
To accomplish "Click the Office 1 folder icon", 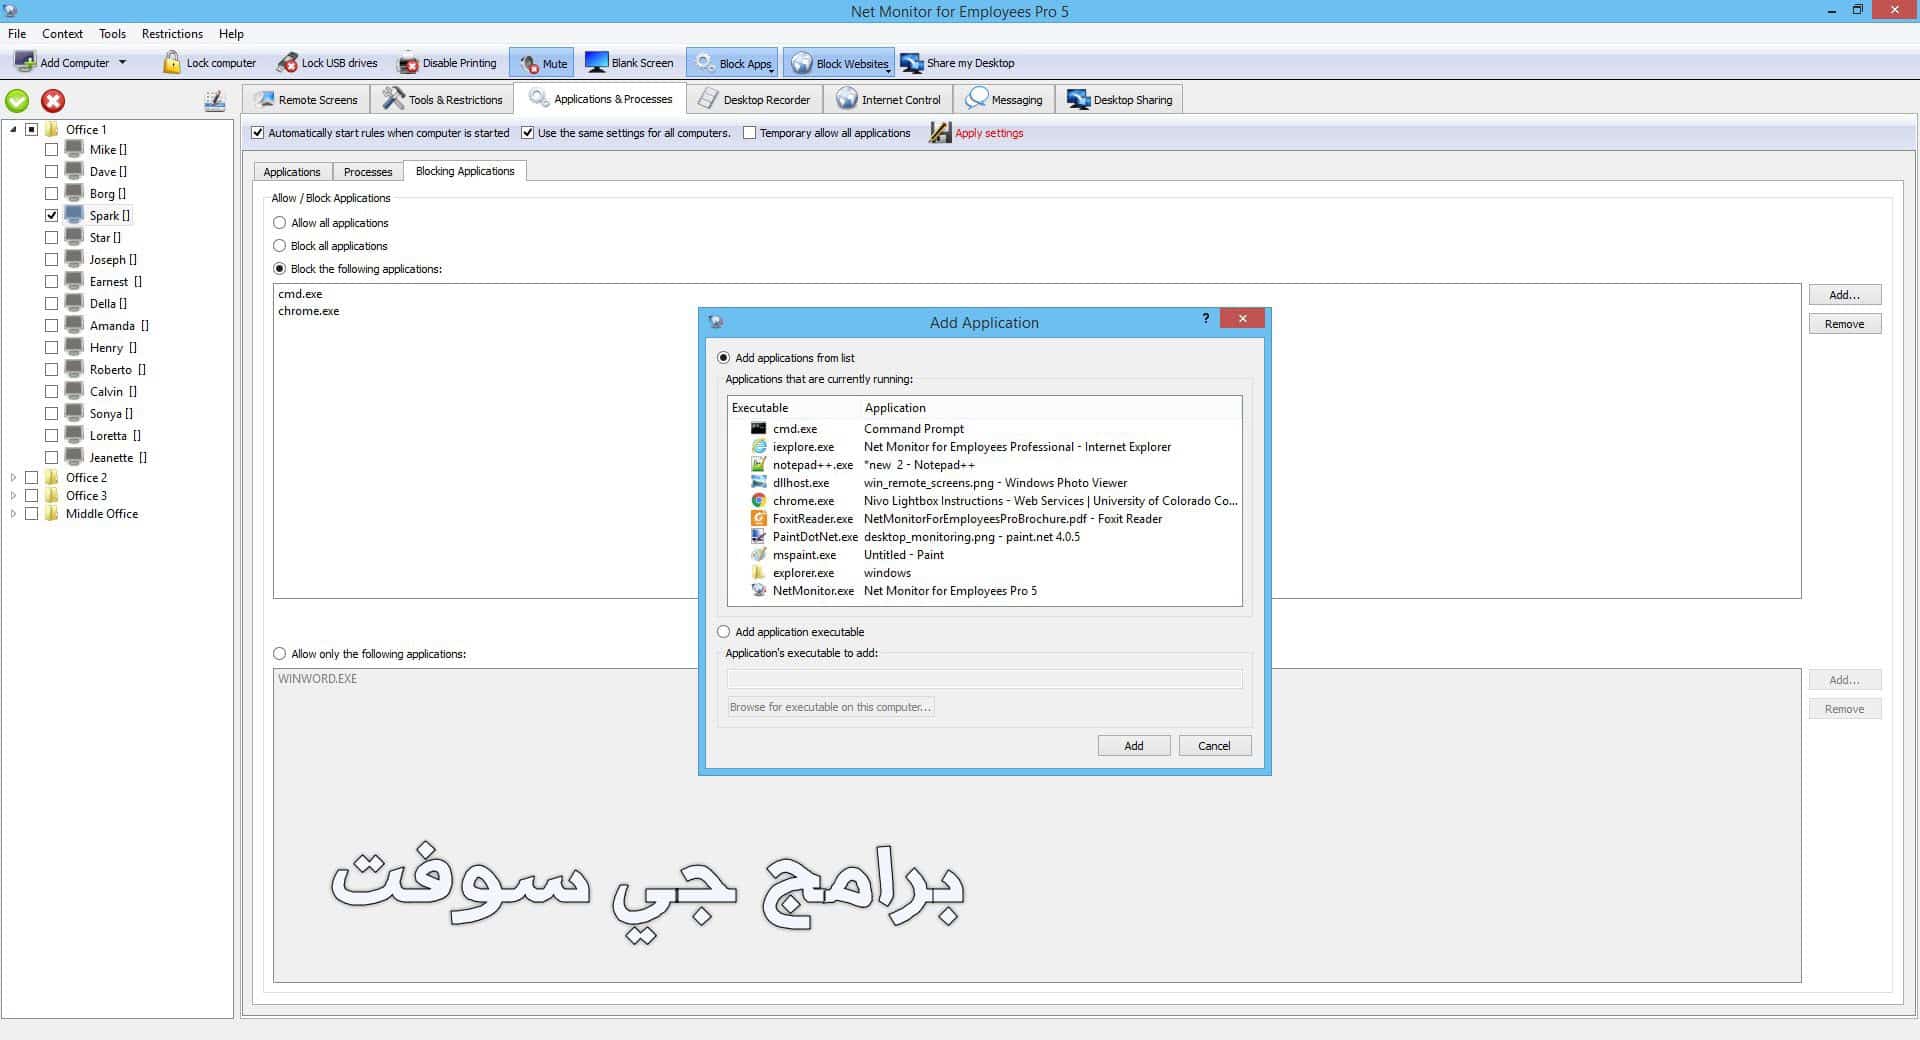I will [x=52, y=129].
